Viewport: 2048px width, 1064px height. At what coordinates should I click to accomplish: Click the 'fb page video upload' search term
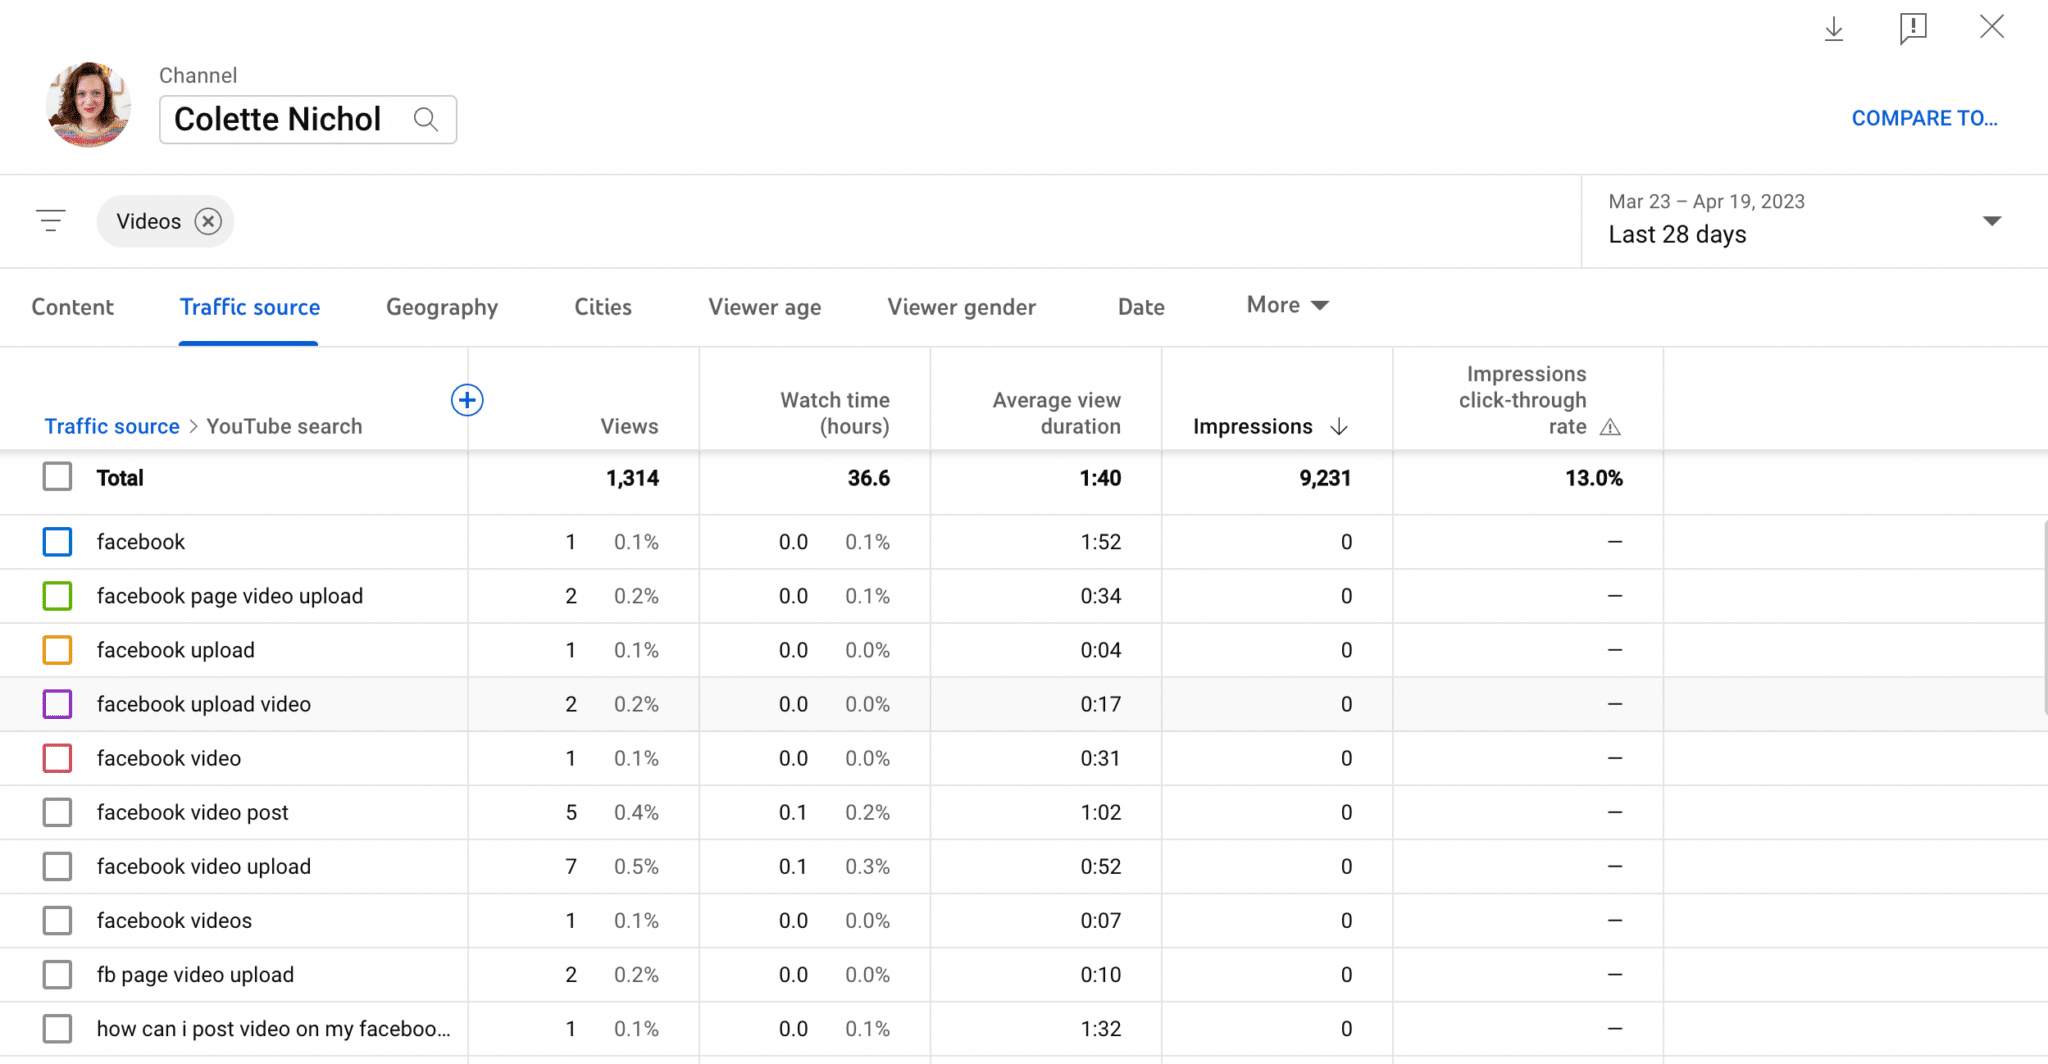(195, 974)
